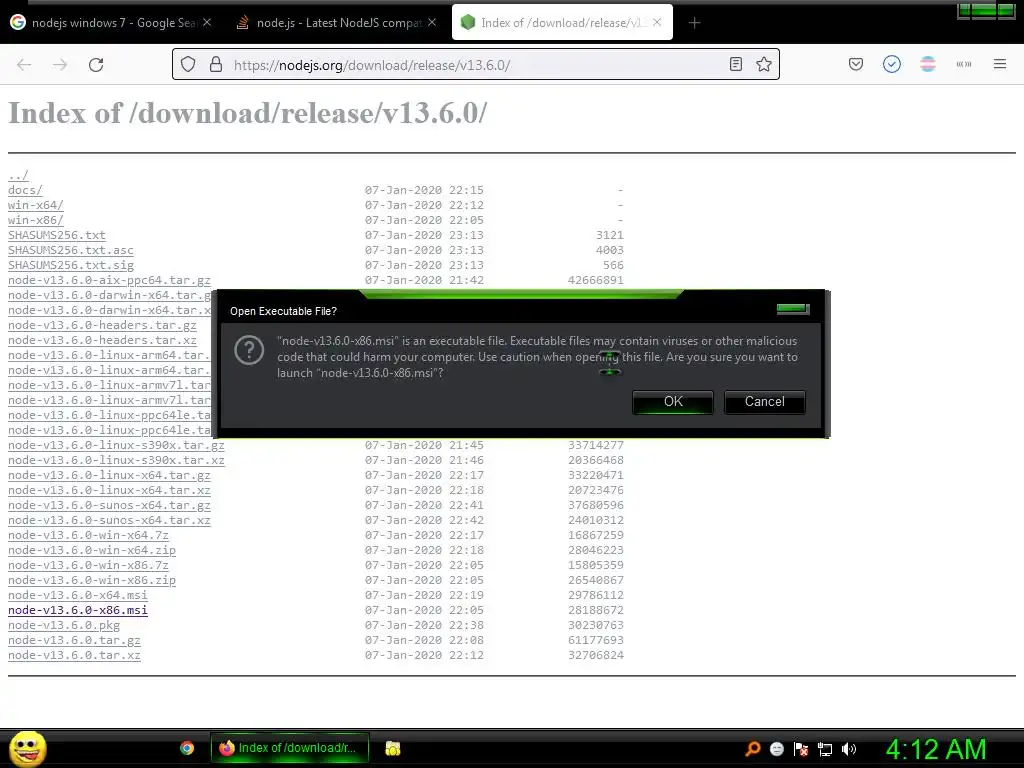Open SHASUMS256.txt.sig link
This screenshot has height=768, width=1024.
[x=71, y=265]
